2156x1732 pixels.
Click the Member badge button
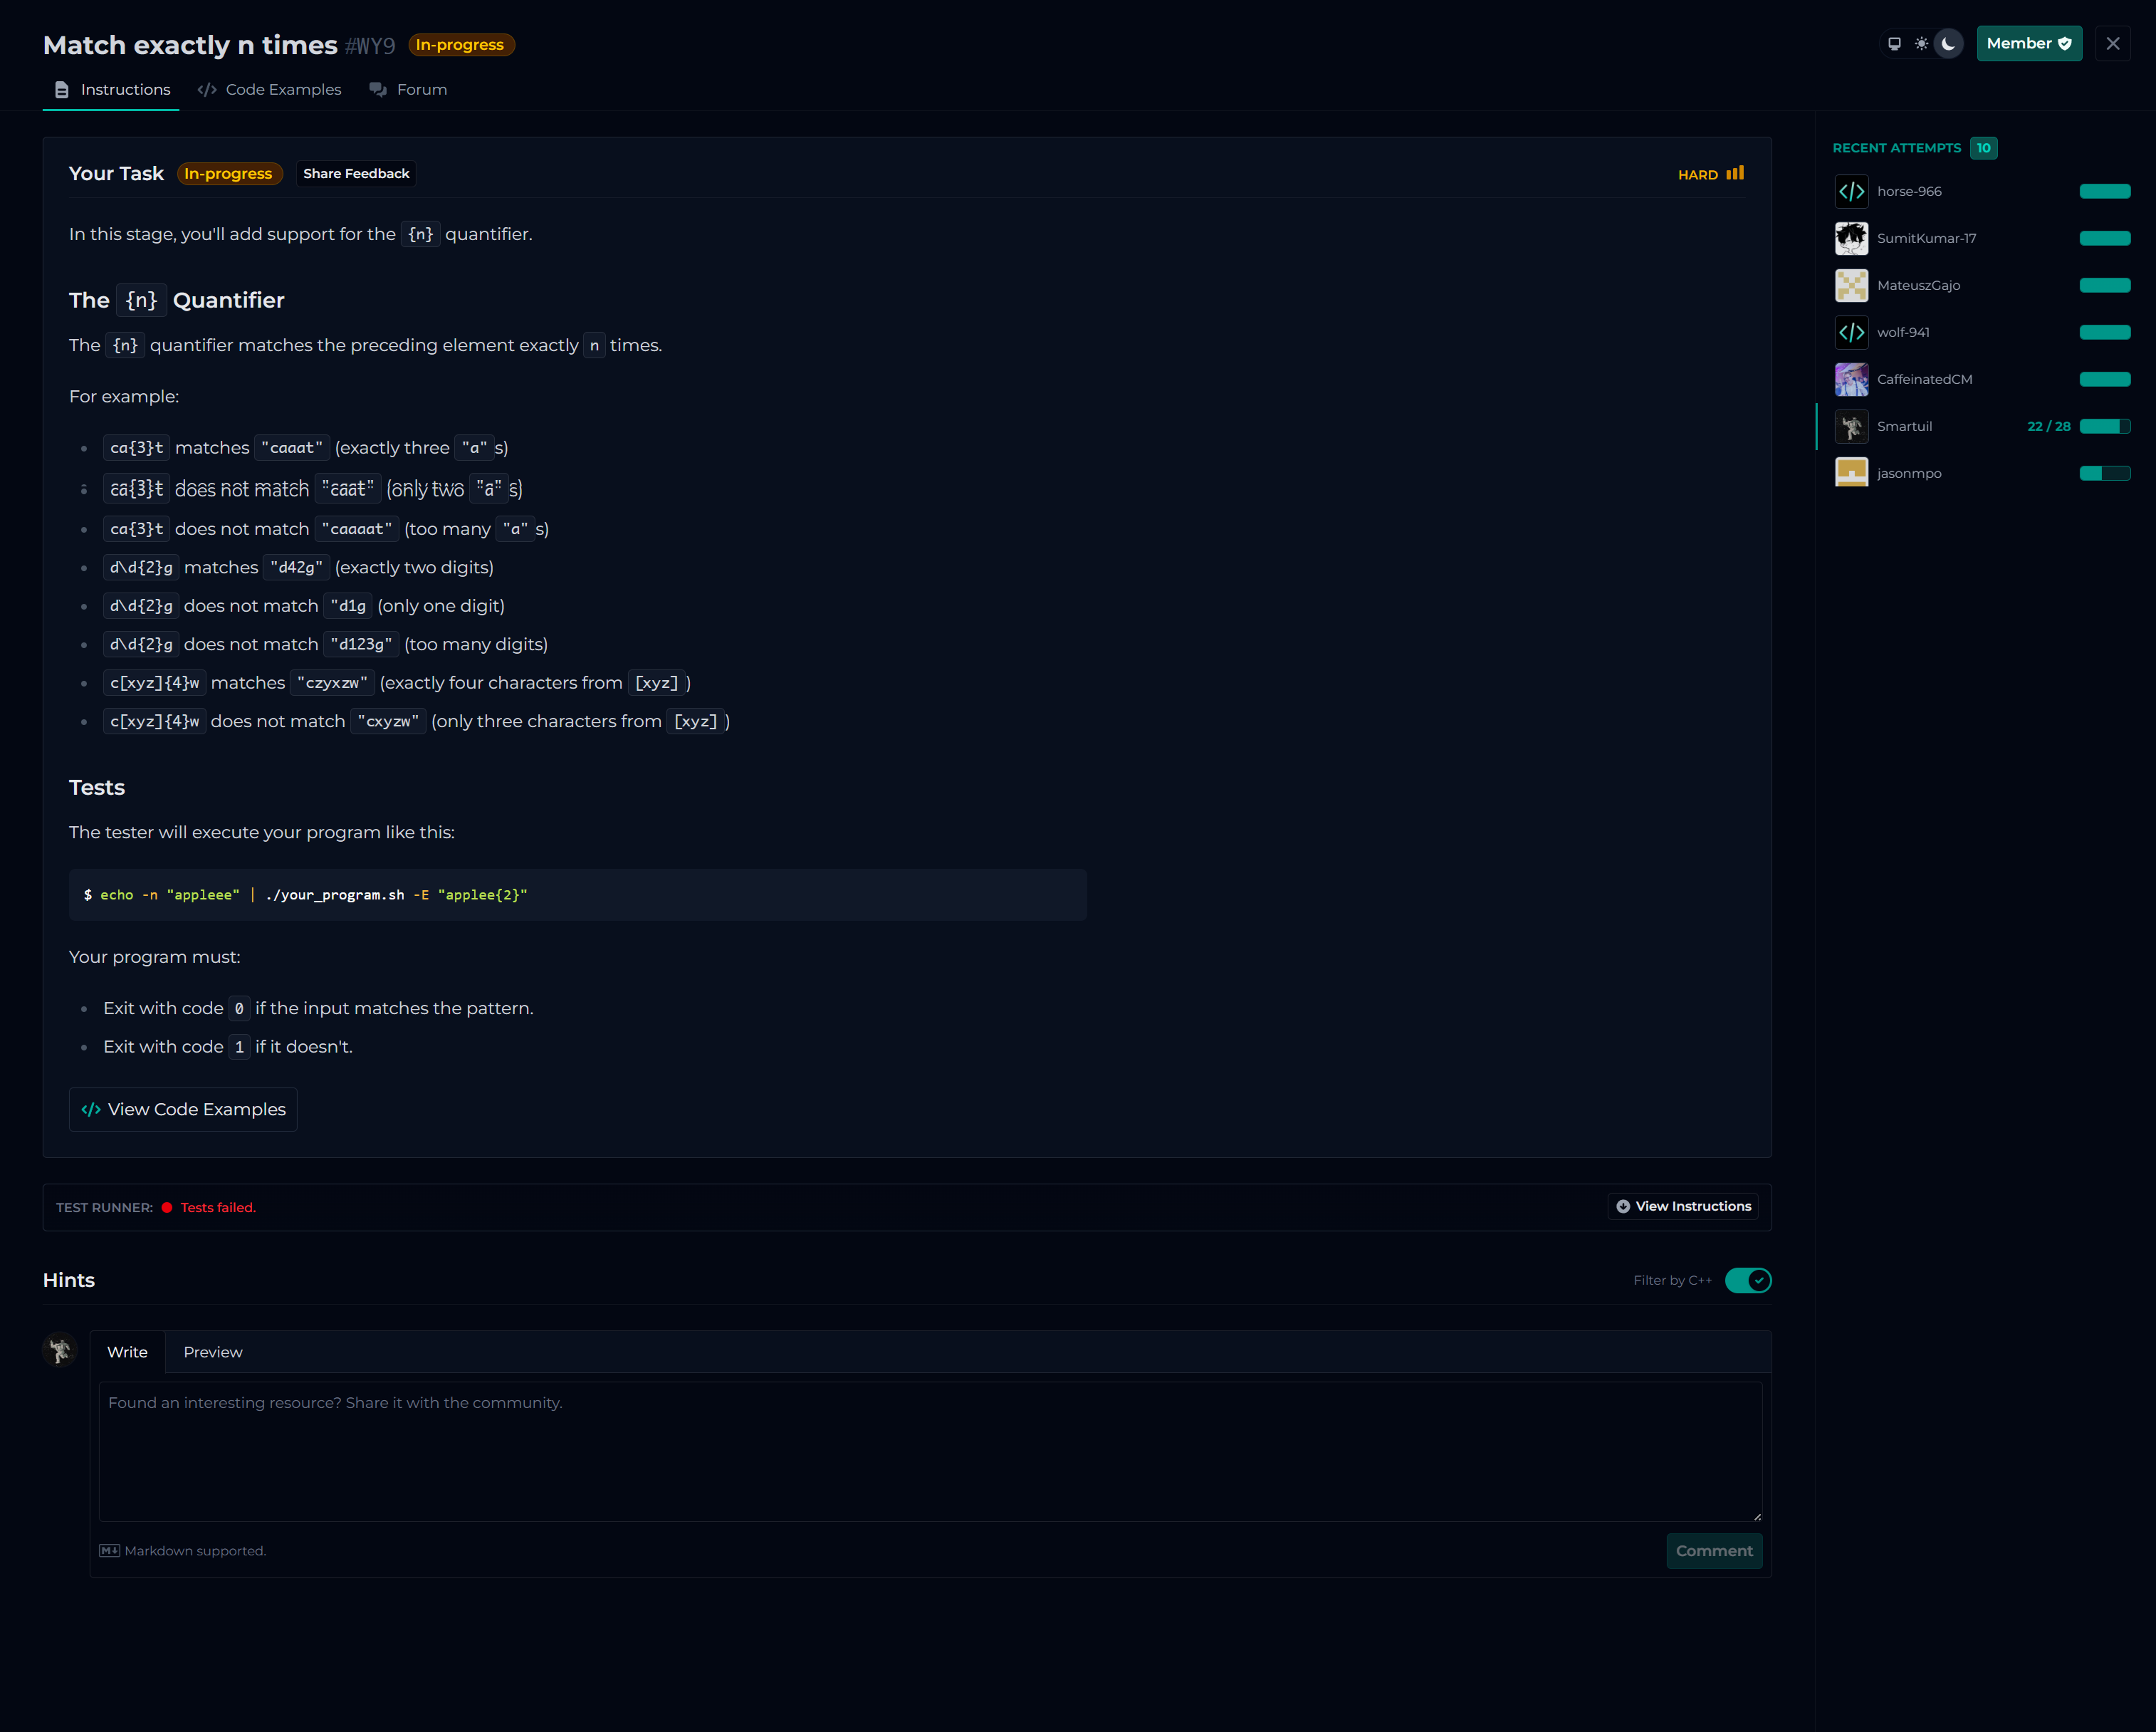pyautogui.click(x=2028, y=44)
